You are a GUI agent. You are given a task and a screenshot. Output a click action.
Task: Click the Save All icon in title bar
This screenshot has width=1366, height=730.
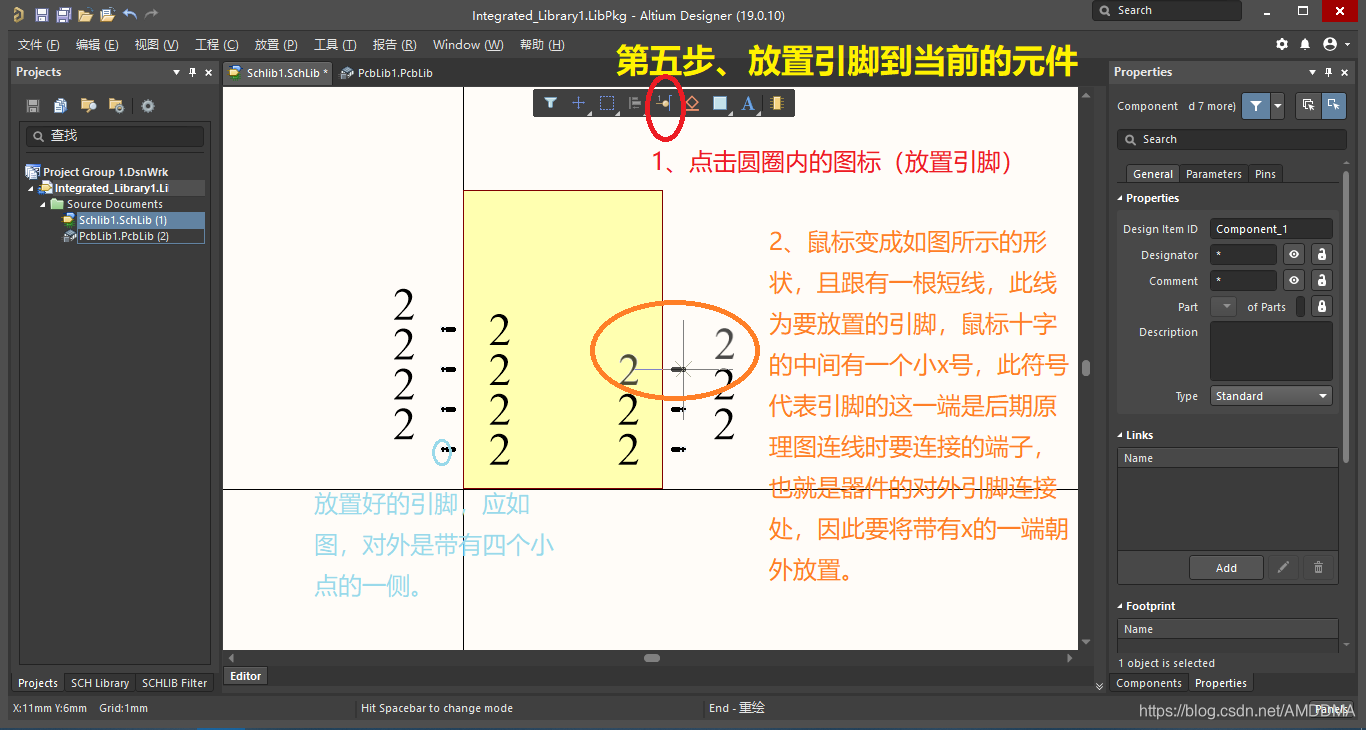63,15
